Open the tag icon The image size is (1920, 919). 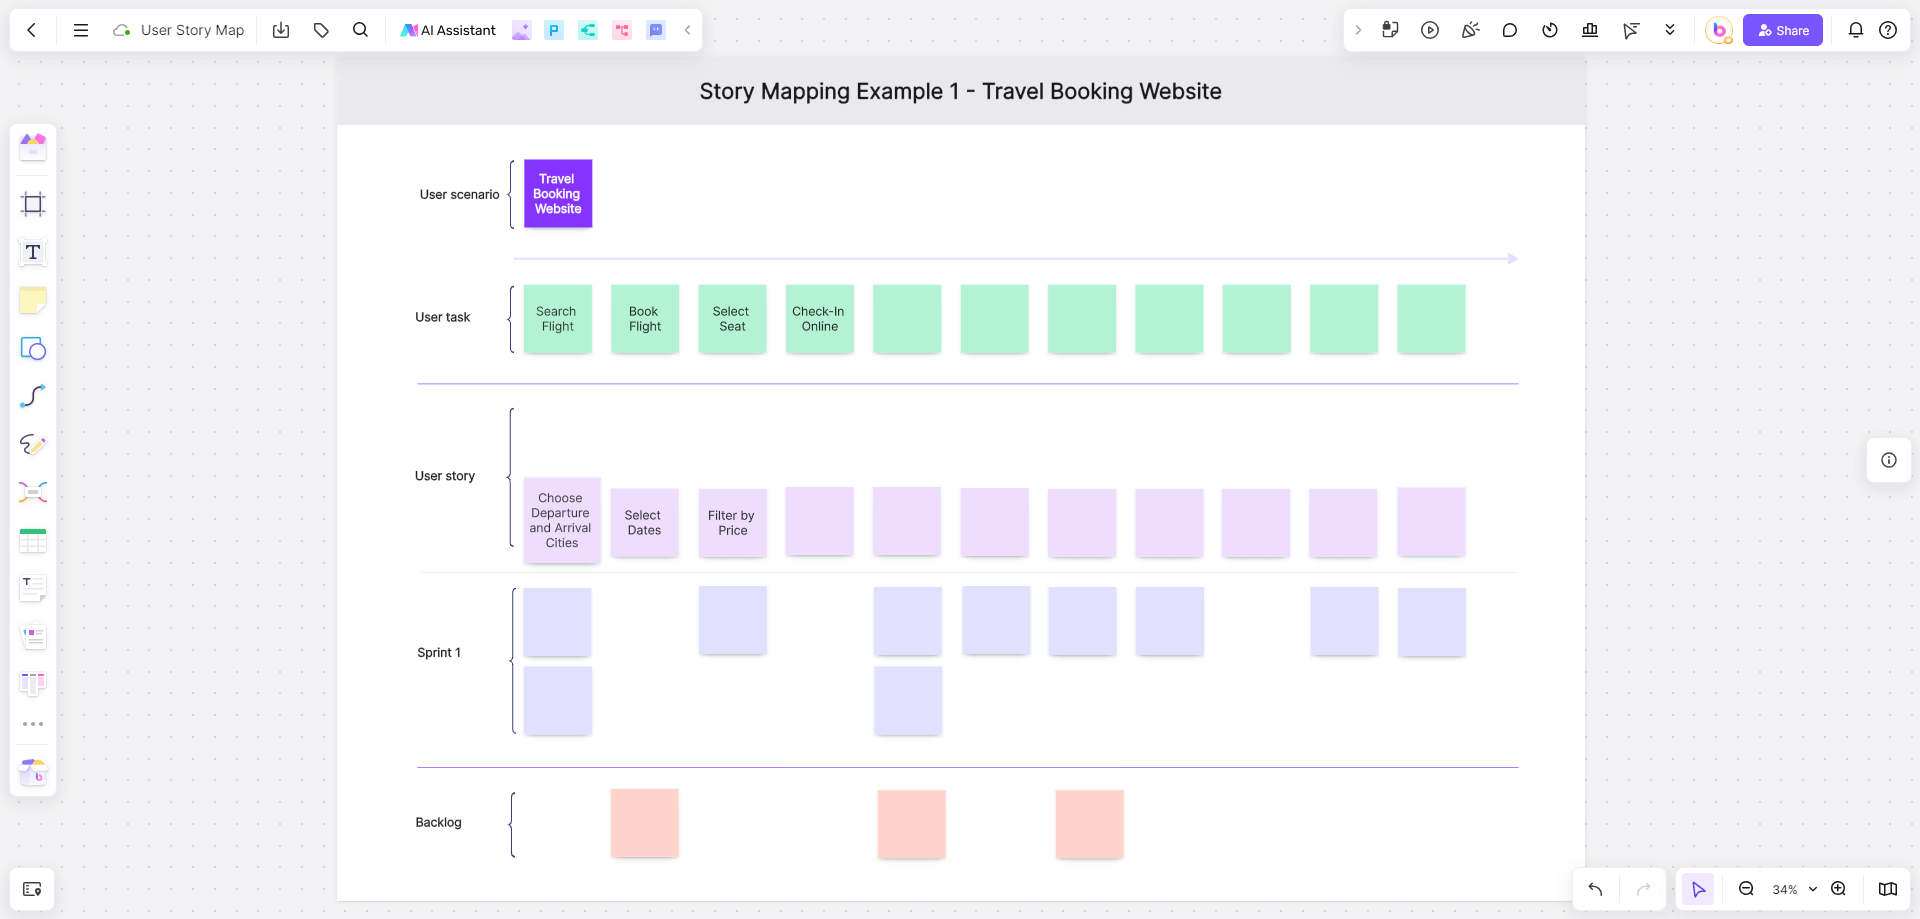(321, 30)
